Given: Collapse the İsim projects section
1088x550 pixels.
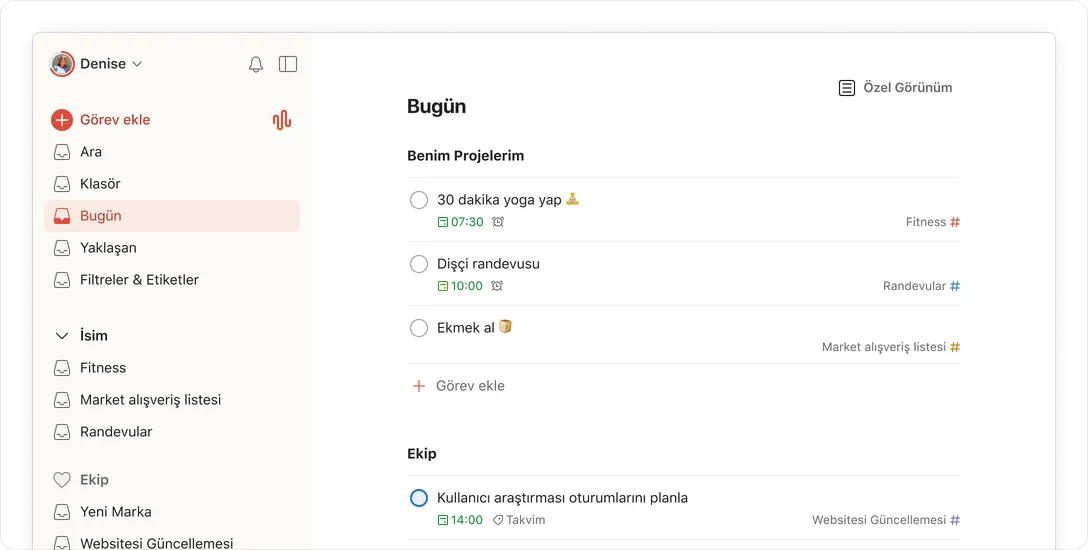Looking at the screenshot, I should (62, 336).
